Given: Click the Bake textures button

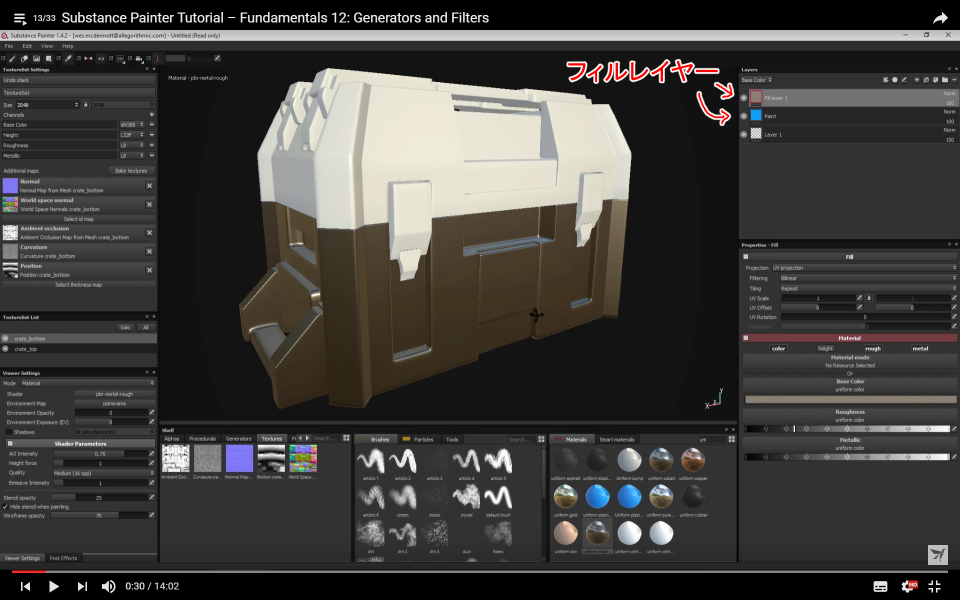Looking at the screenshot, I should [x=131, y=171].
